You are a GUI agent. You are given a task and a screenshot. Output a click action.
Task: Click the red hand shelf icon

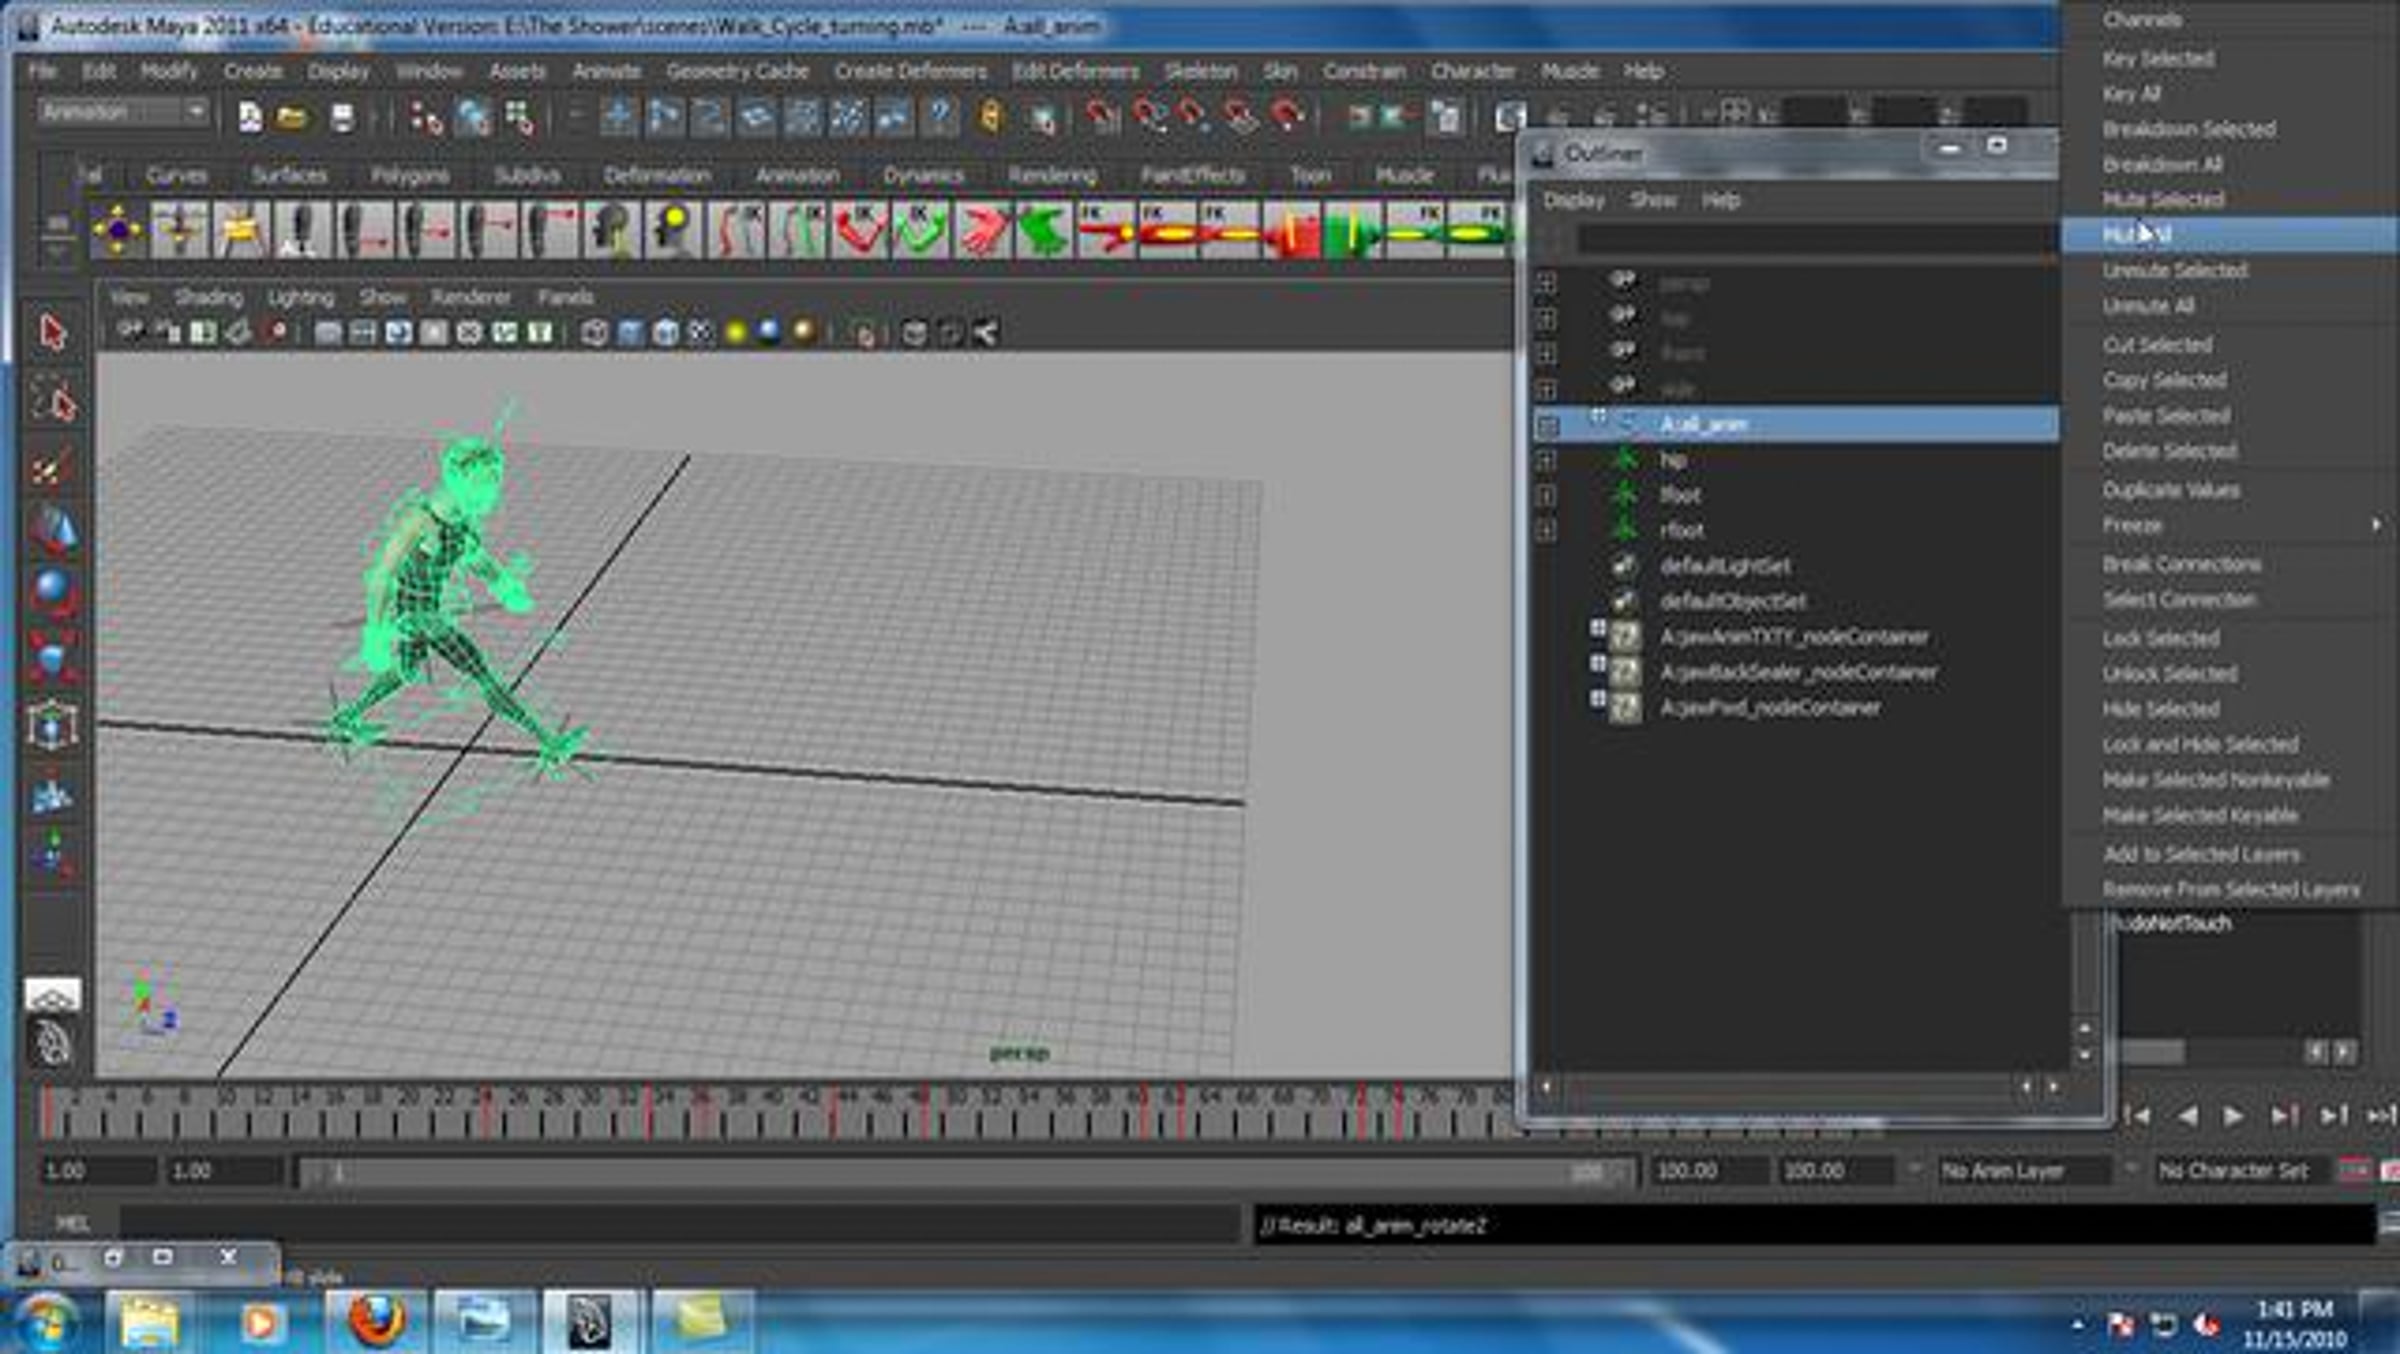point(982,230)
